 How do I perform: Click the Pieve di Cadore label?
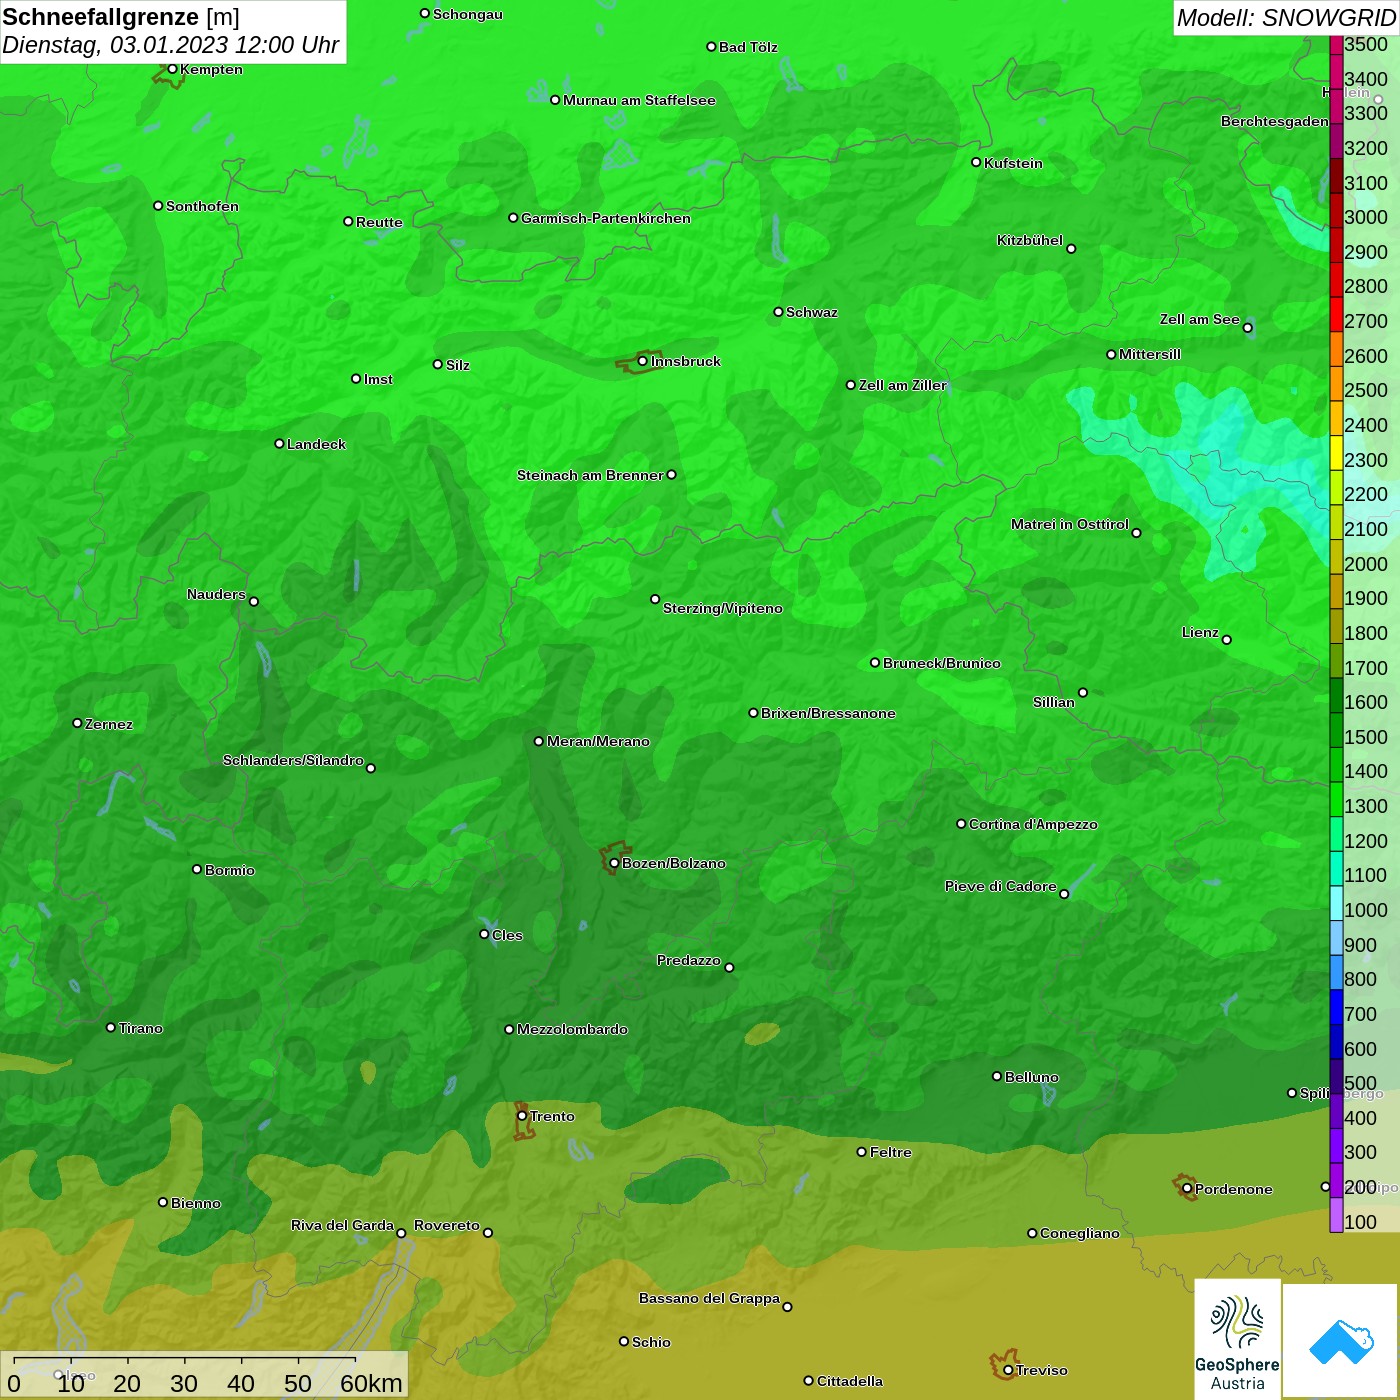pyautogui.click(x=1001, y=886)
